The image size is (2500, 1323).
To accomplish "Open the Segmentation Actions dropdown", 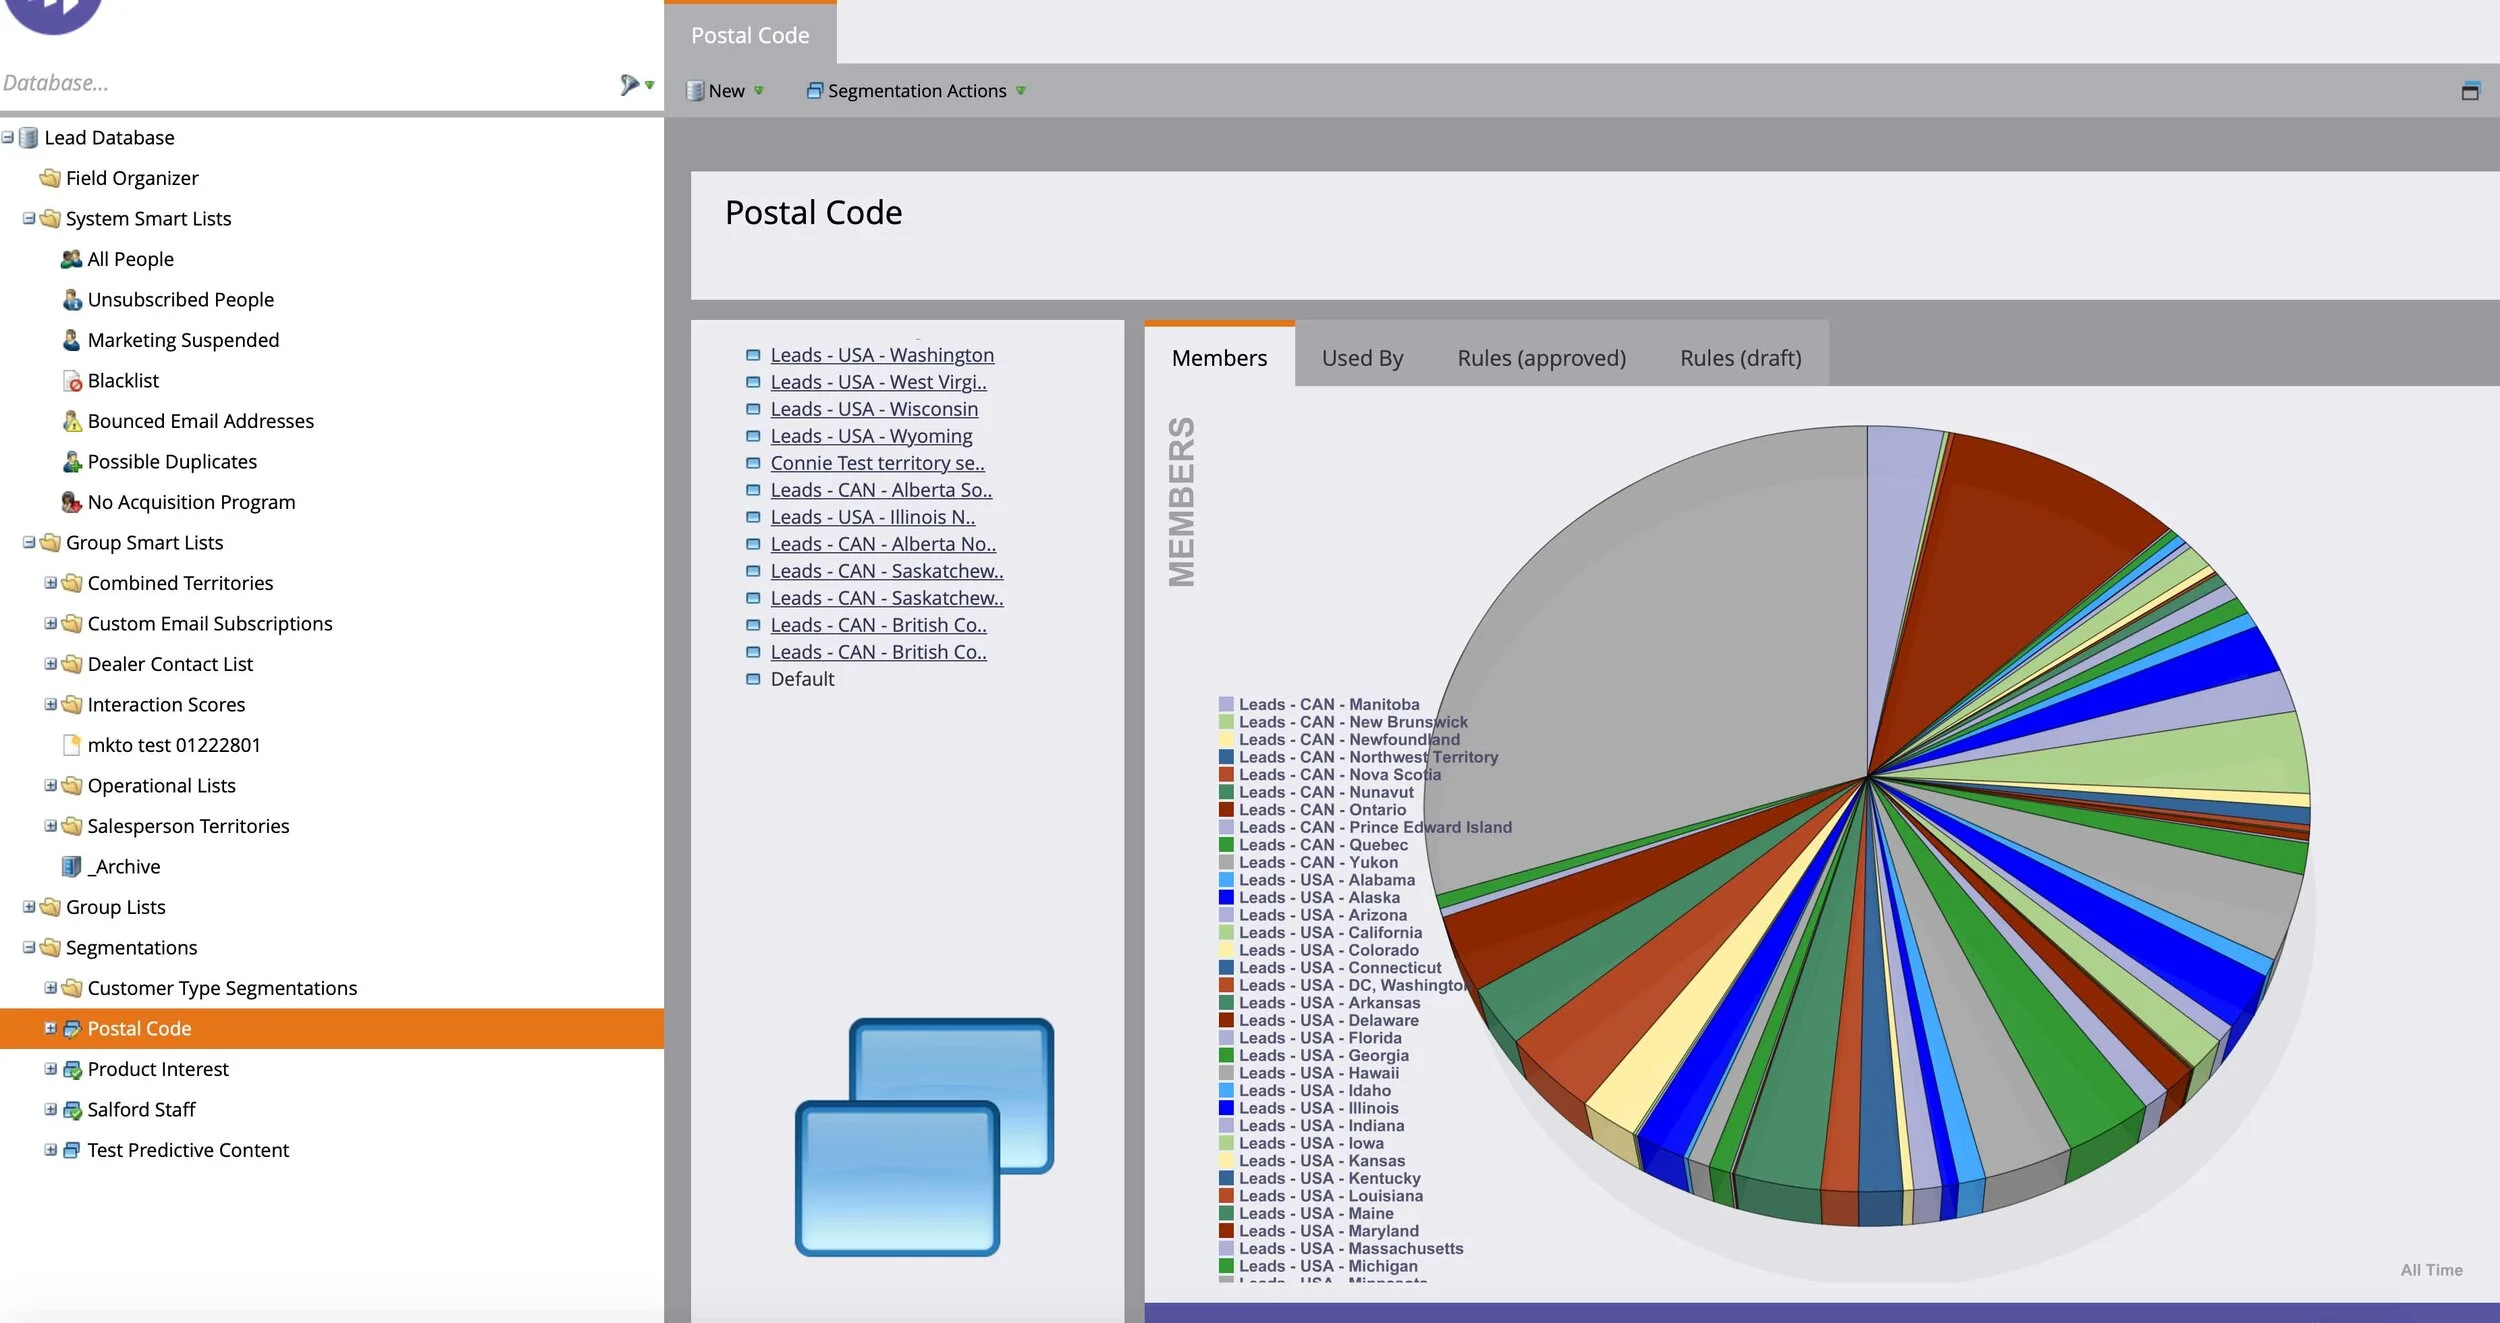I will [916, 91].
